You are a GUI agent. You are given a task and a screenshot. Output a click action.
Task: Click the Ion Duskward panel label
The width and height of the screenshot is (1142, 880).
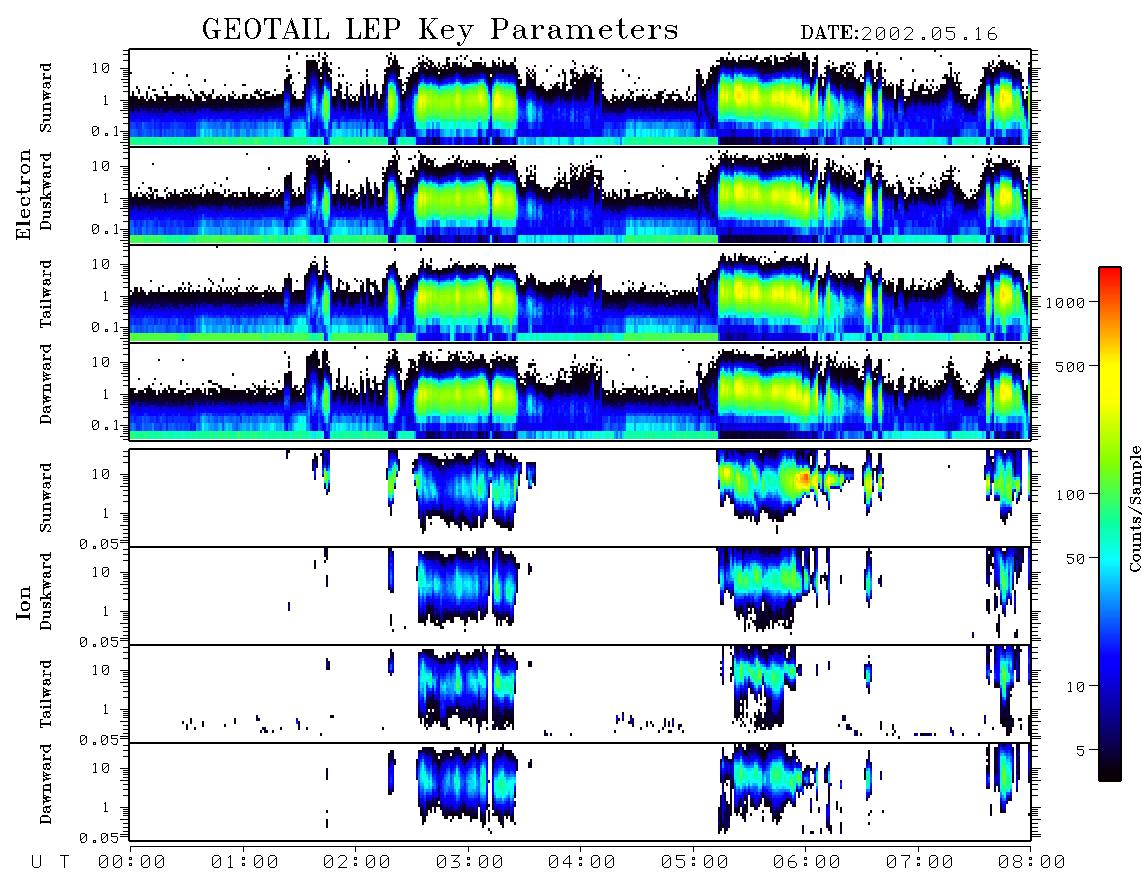pos(46,591)
